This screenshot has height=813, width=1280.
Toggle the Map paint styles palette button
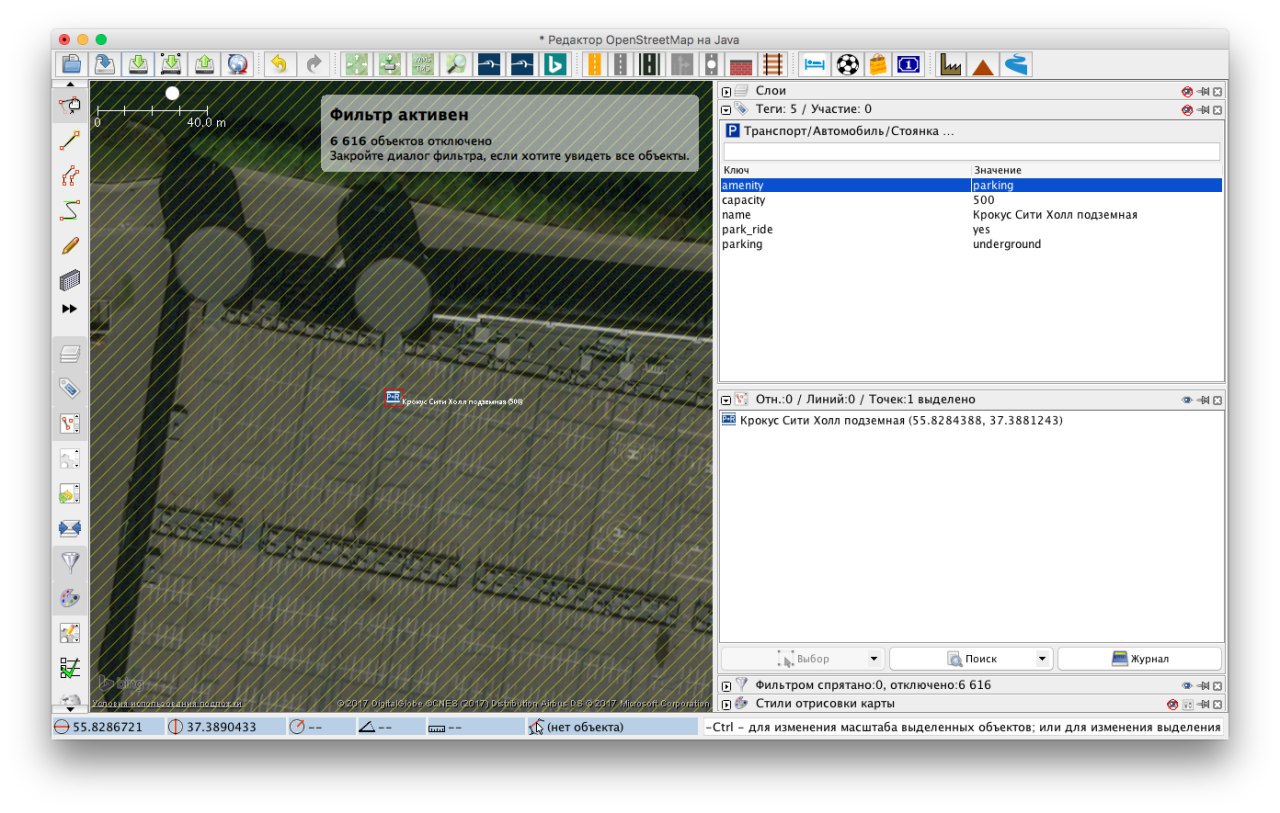[70, 598]
